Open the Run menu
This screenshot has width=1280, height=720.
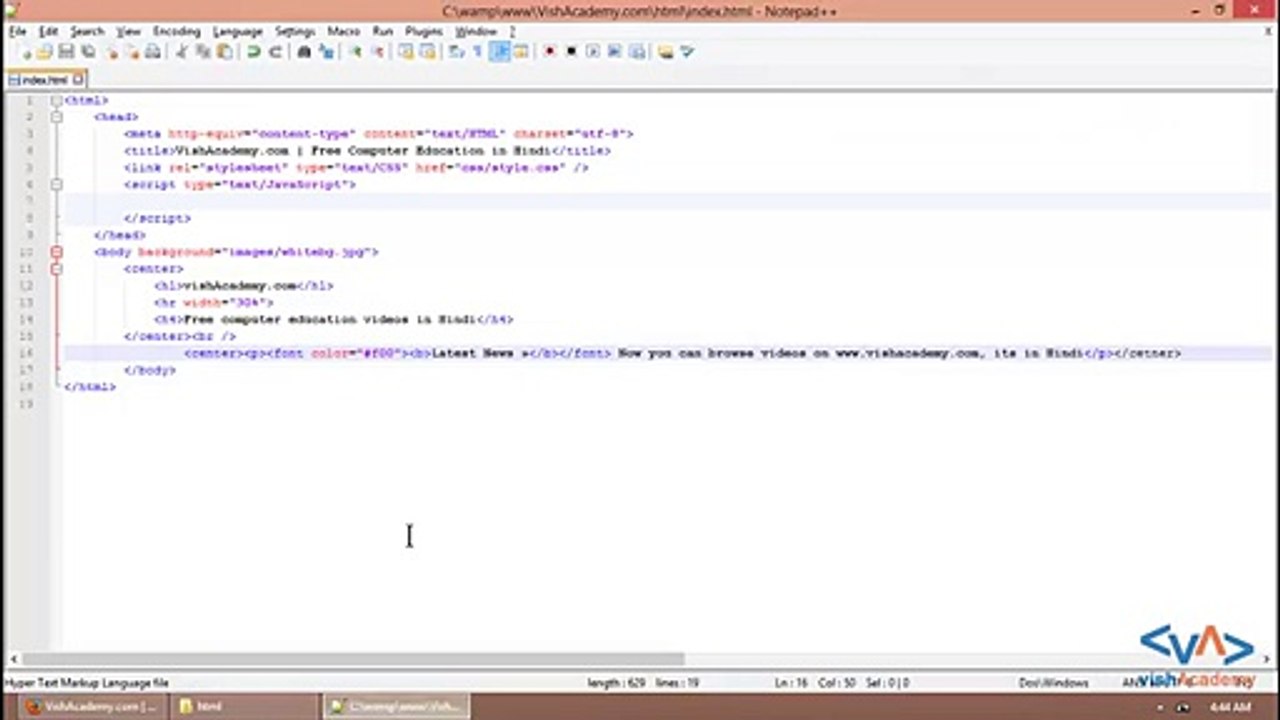tap(382, 32)
